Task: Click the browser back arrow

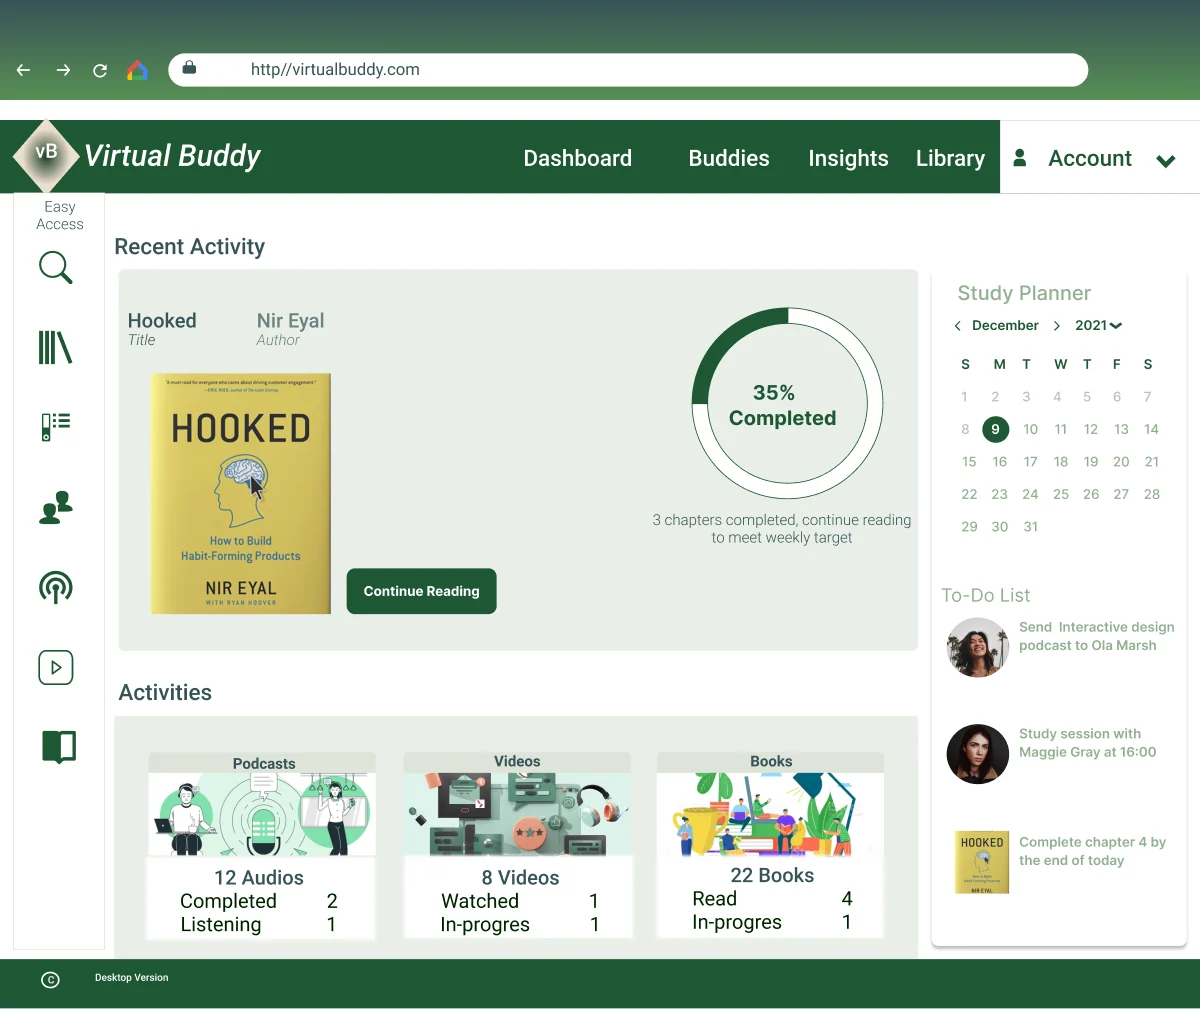Action: 24,70
